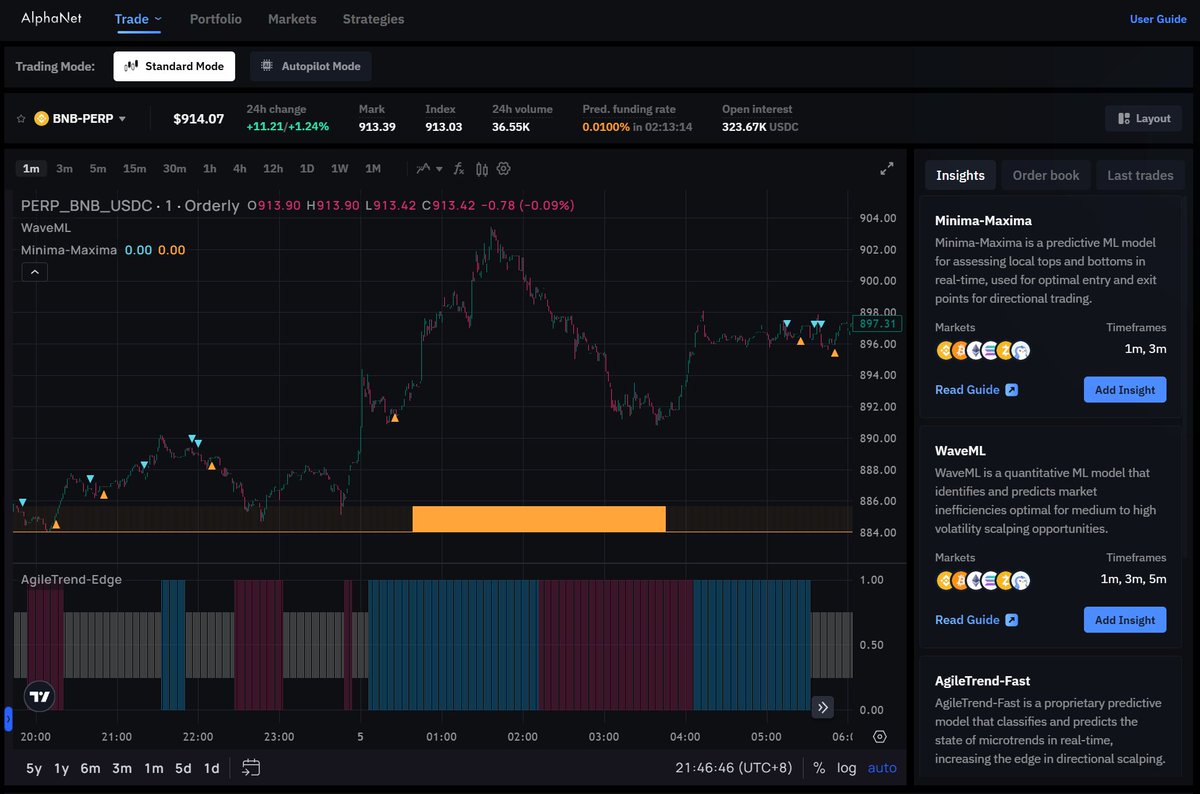Click the Mark price 913.39

[x=377, y=127]
